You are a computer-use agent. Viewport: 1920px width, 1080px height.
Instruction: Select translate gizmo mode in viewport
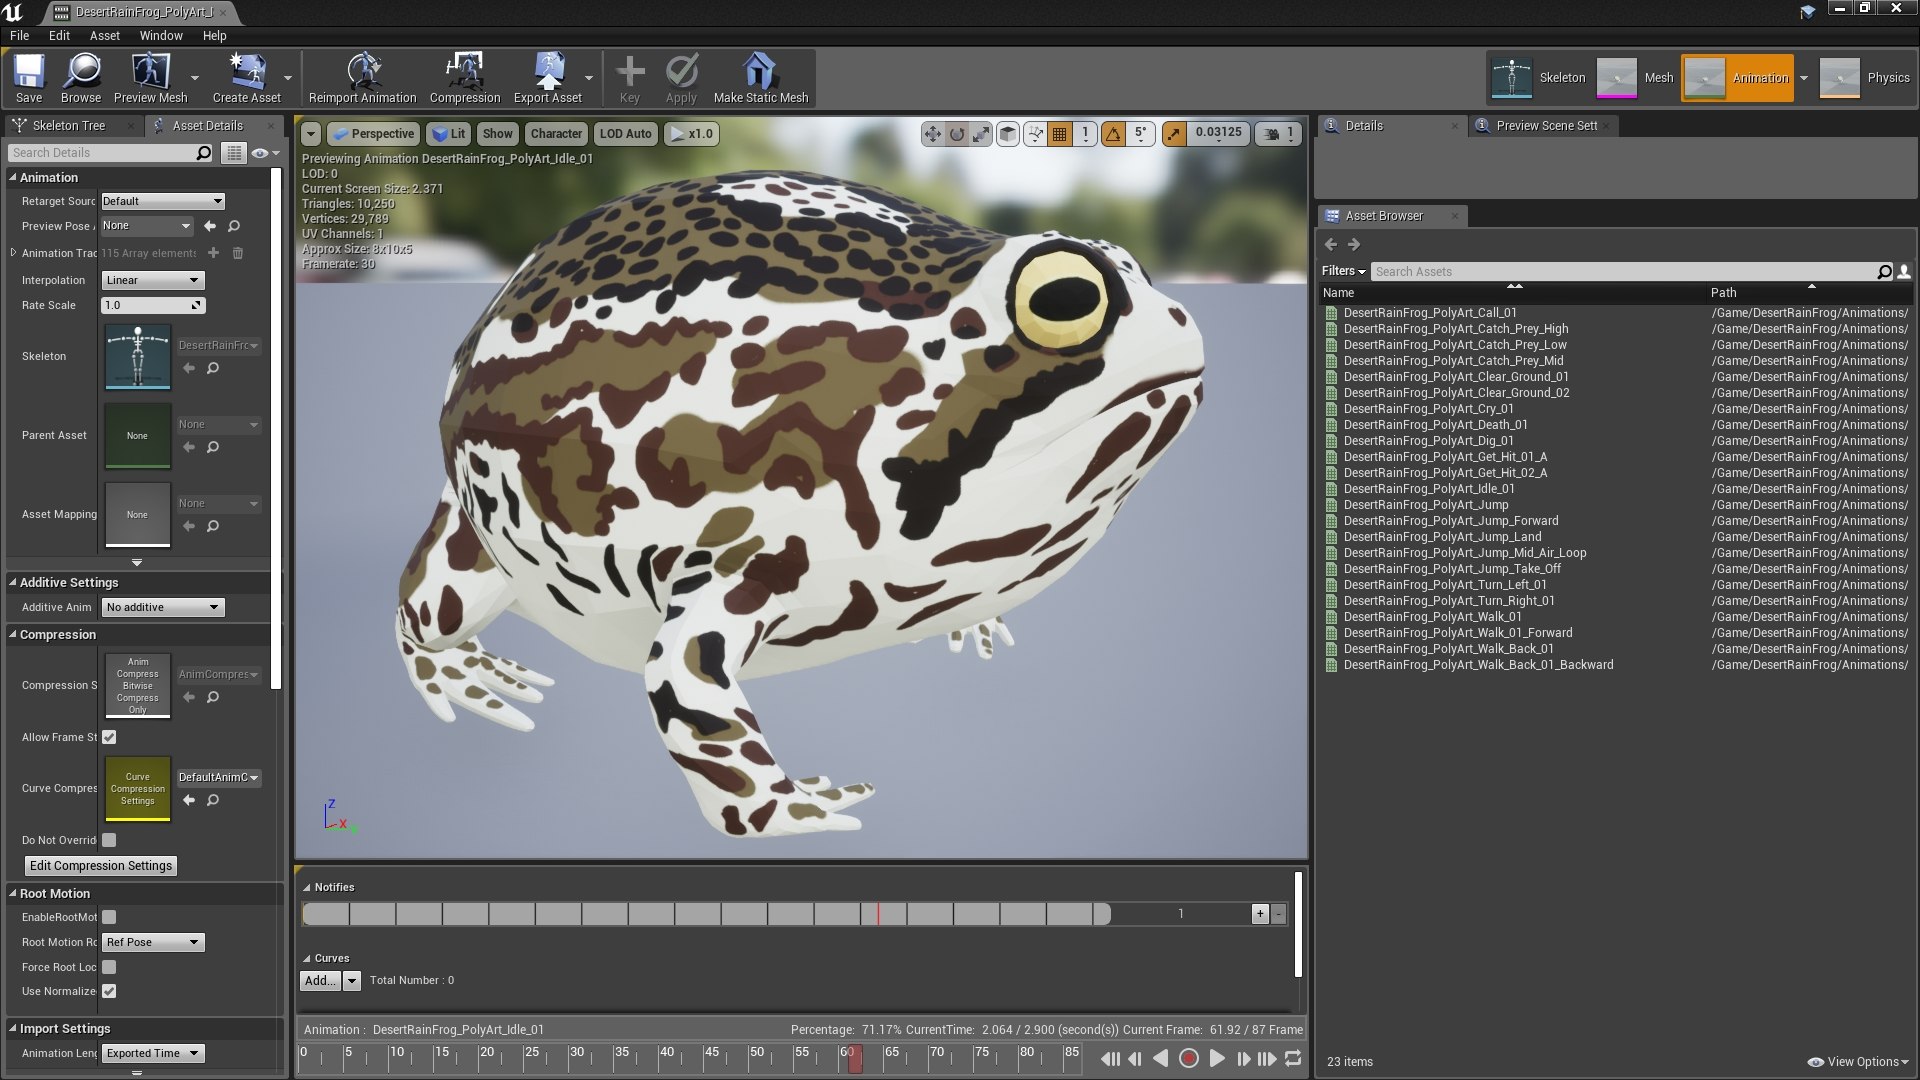(932, 133)
